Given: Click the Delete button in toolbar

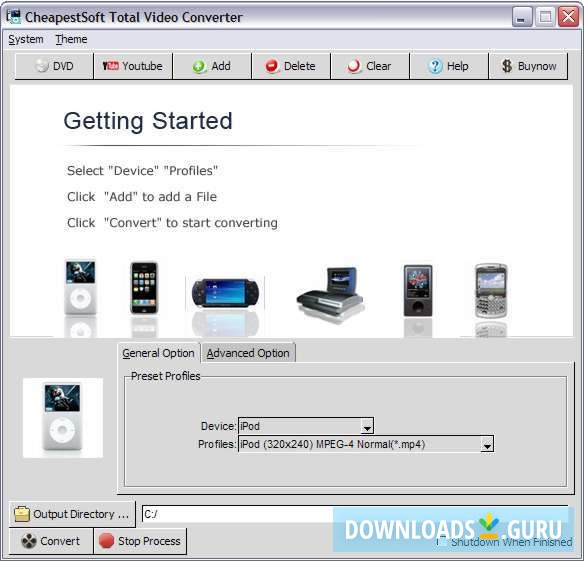Looking at the screenshot, I should click(291, 66).
